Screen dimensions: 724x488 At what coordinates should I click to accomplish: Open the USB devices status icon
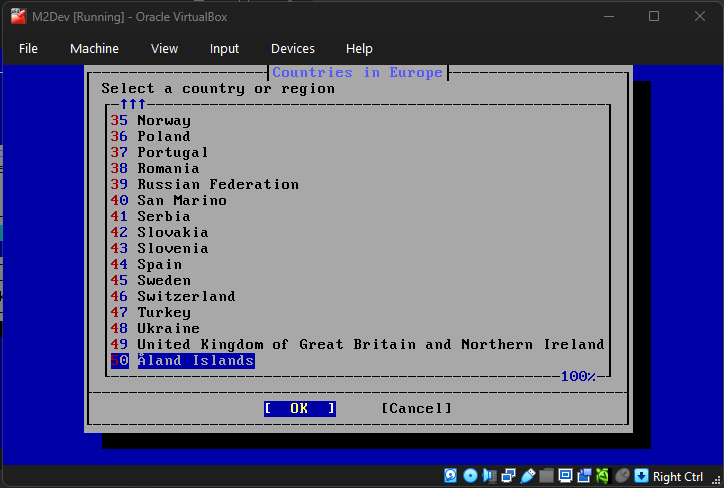[x=528, y=476]
